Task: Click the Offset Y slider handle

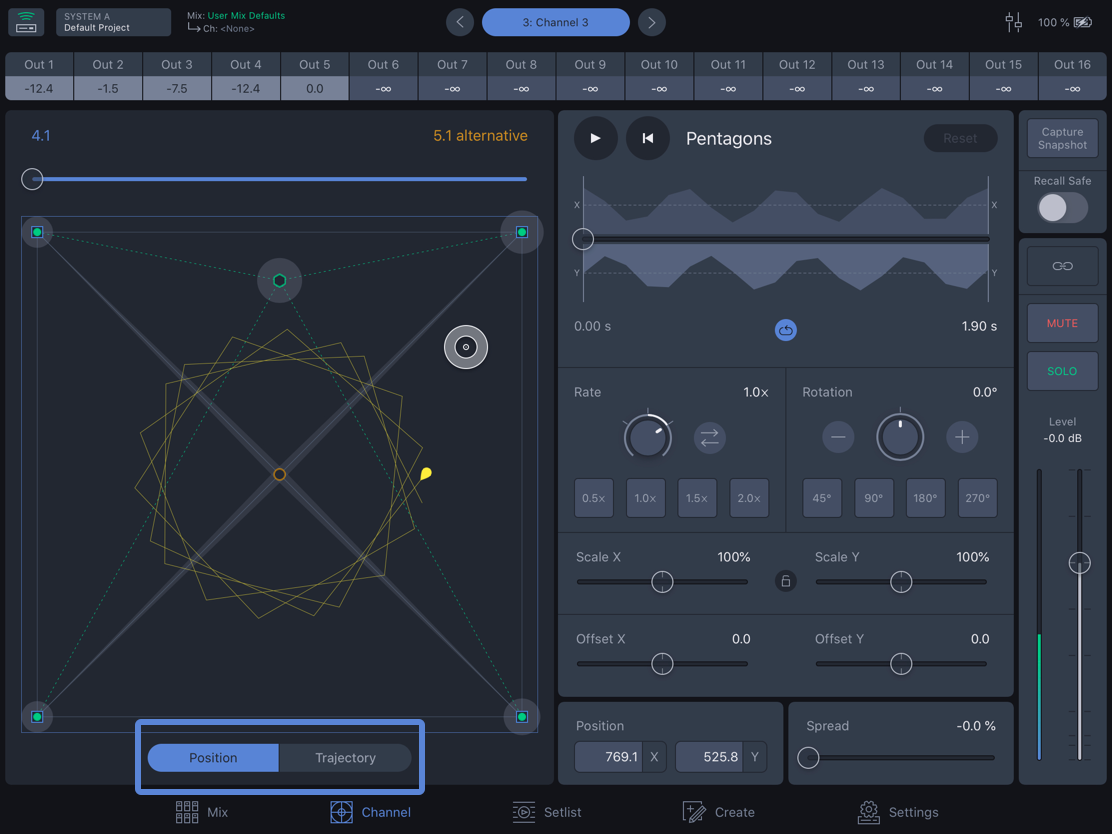Action: (x=901, y=664)
